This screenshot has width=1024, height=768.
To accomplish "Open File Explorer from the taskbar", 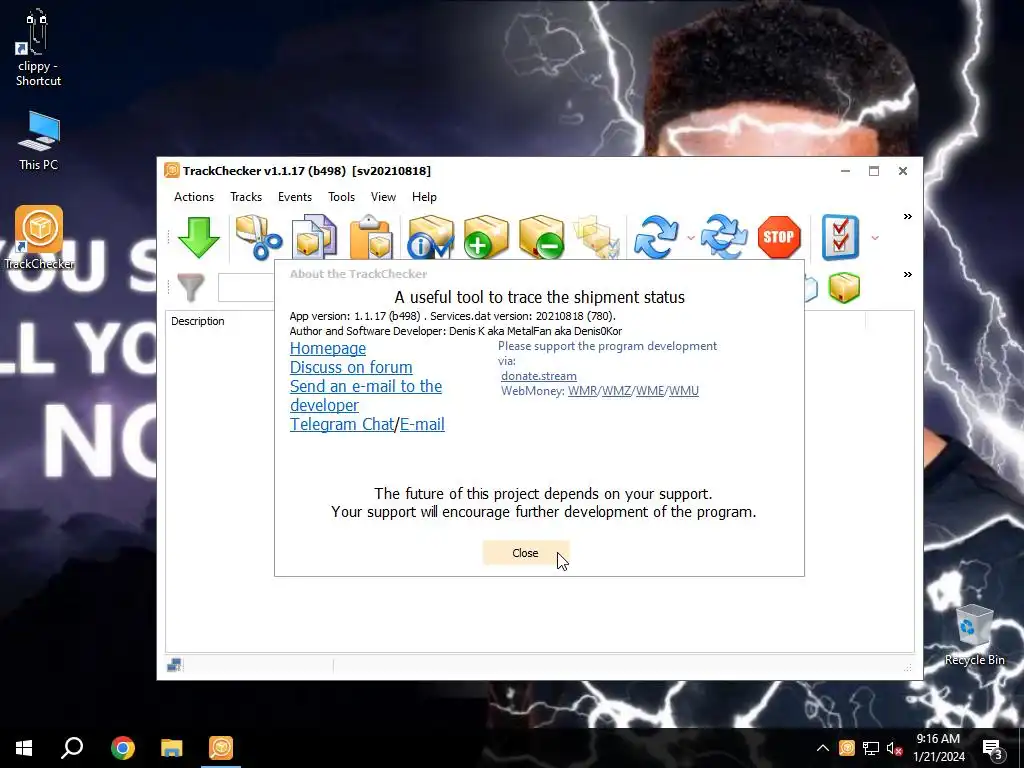I will (x=172, y=748).
